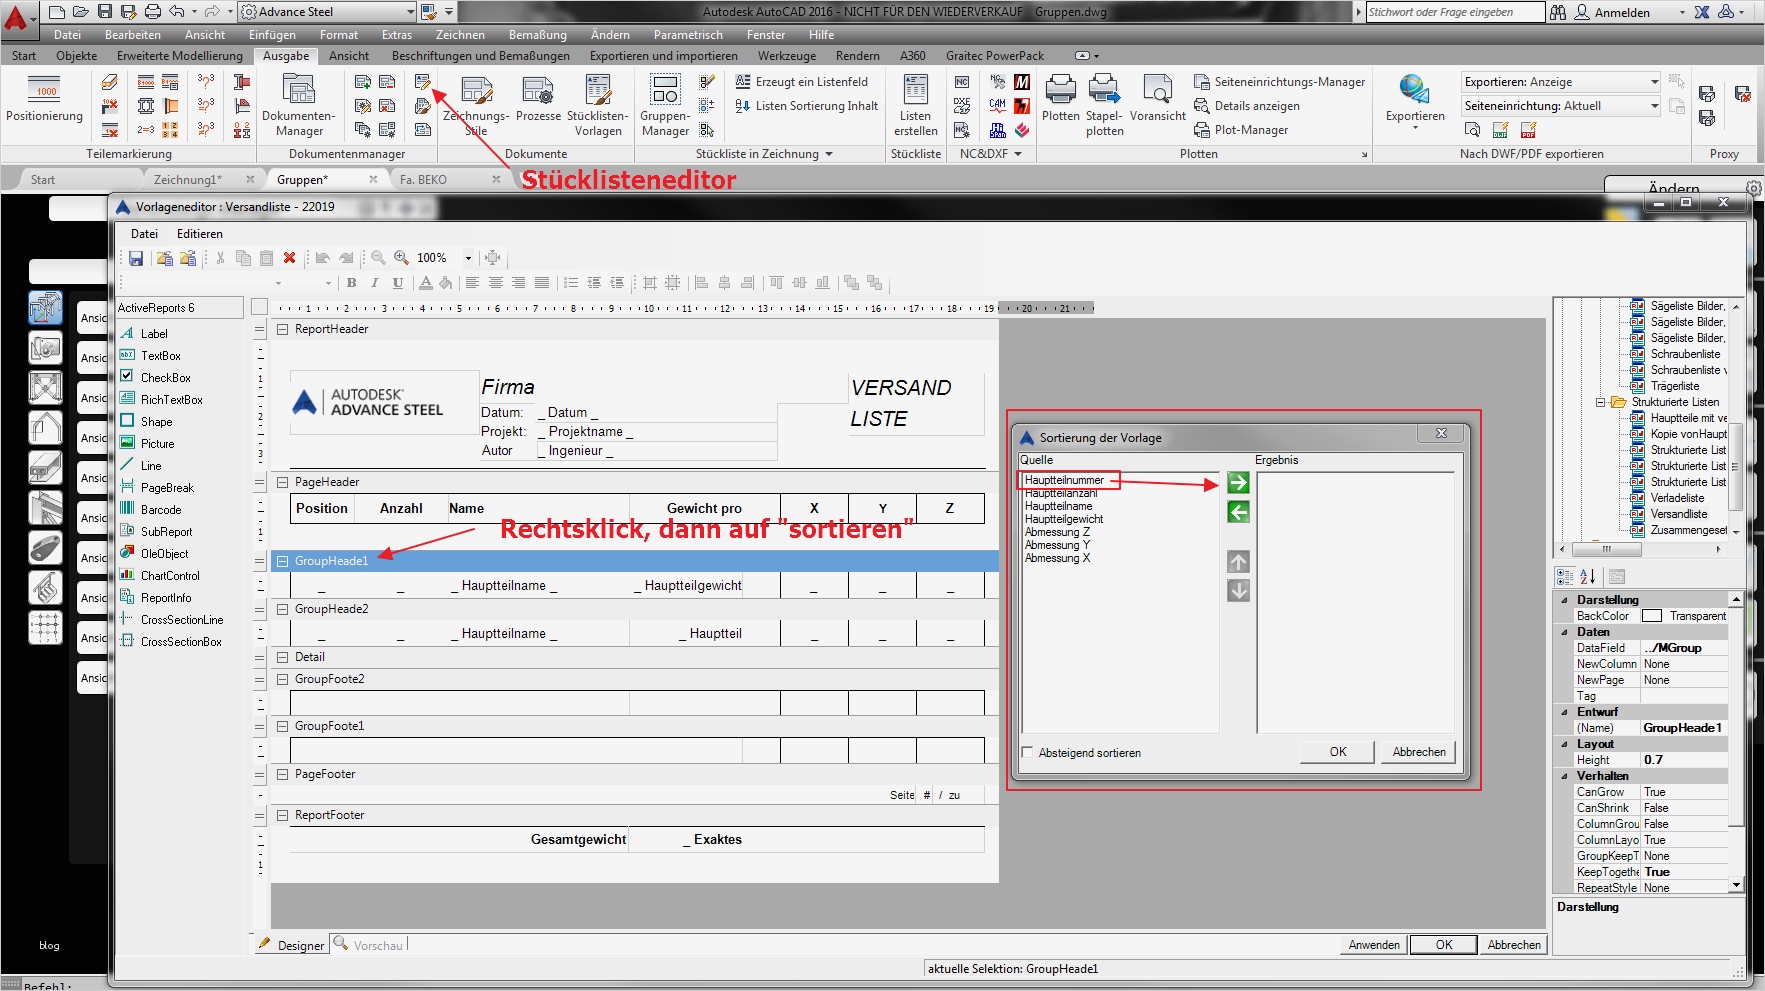
Task: Cut selection with the scissors icon
Action: click(220, 258)
